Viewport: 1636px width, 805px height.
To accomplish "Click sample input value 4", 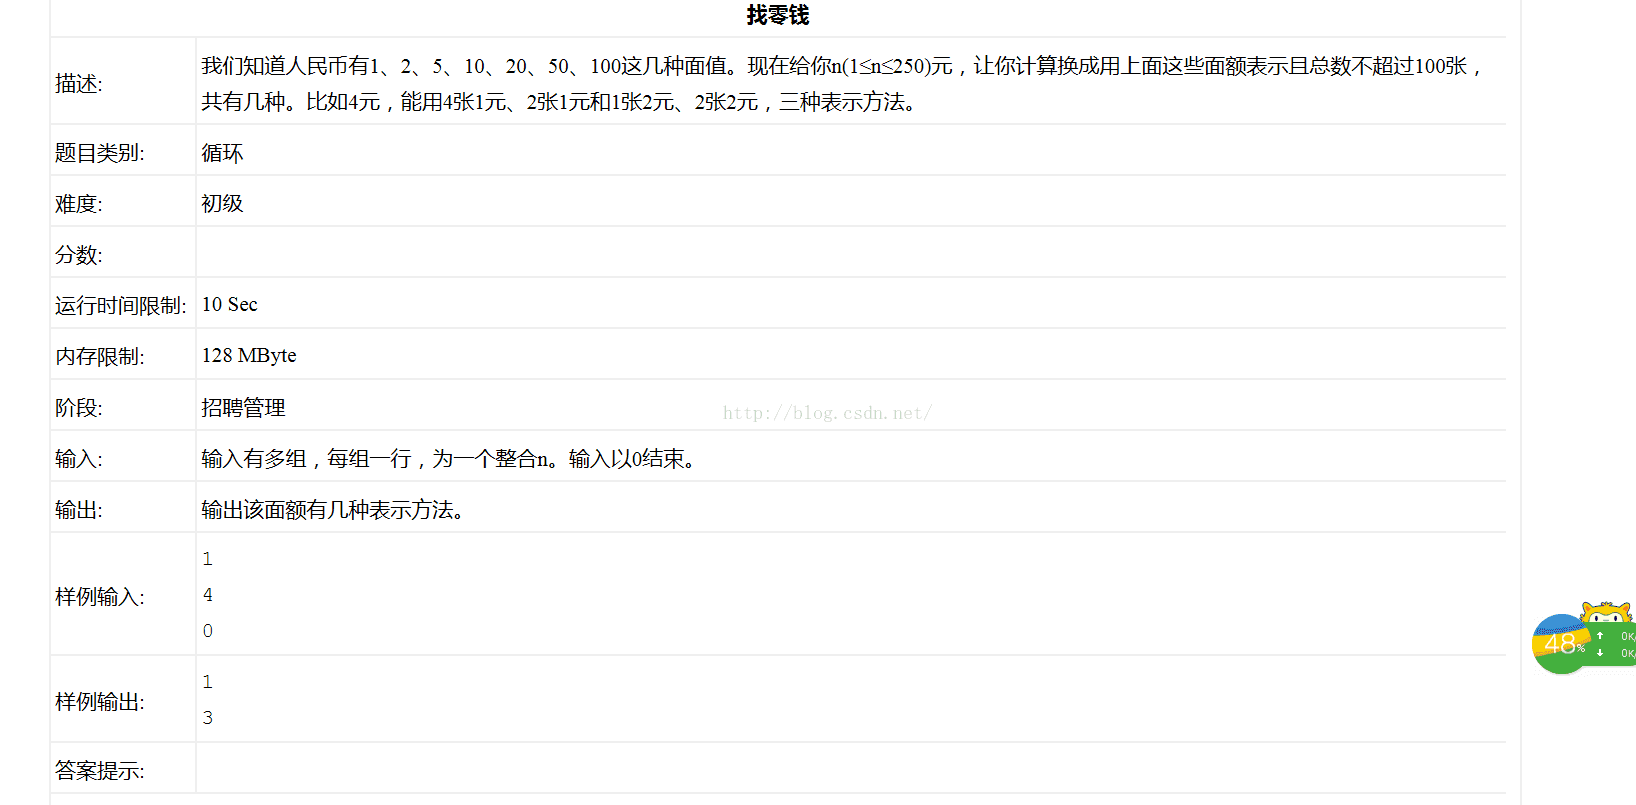I will [207, 595].
